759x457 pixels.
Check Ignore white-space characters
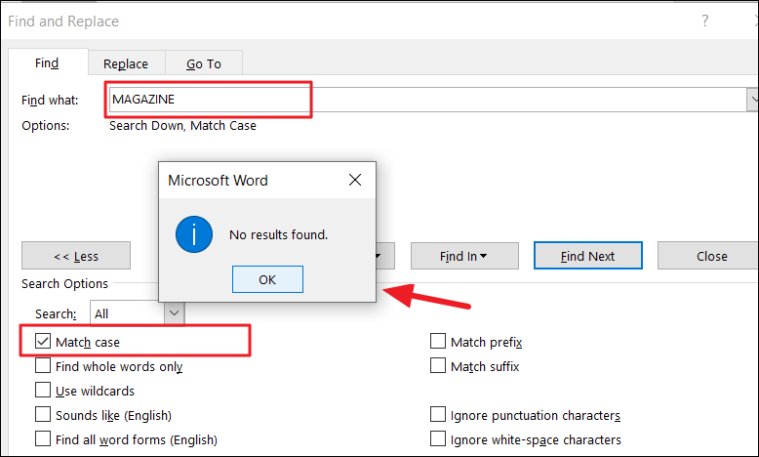tap(438, 438)
